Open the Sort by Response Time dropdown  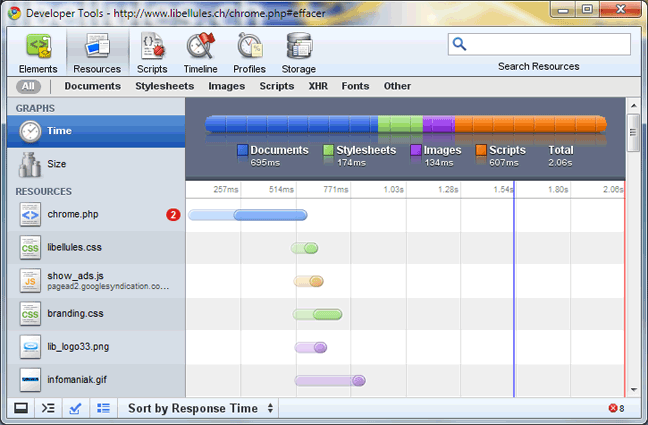click(x=201, y=408)
